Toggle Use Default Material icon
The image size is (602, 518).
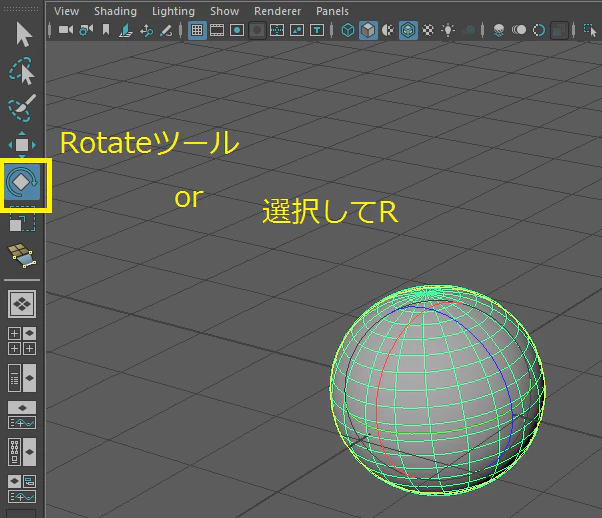click(388, 30)
